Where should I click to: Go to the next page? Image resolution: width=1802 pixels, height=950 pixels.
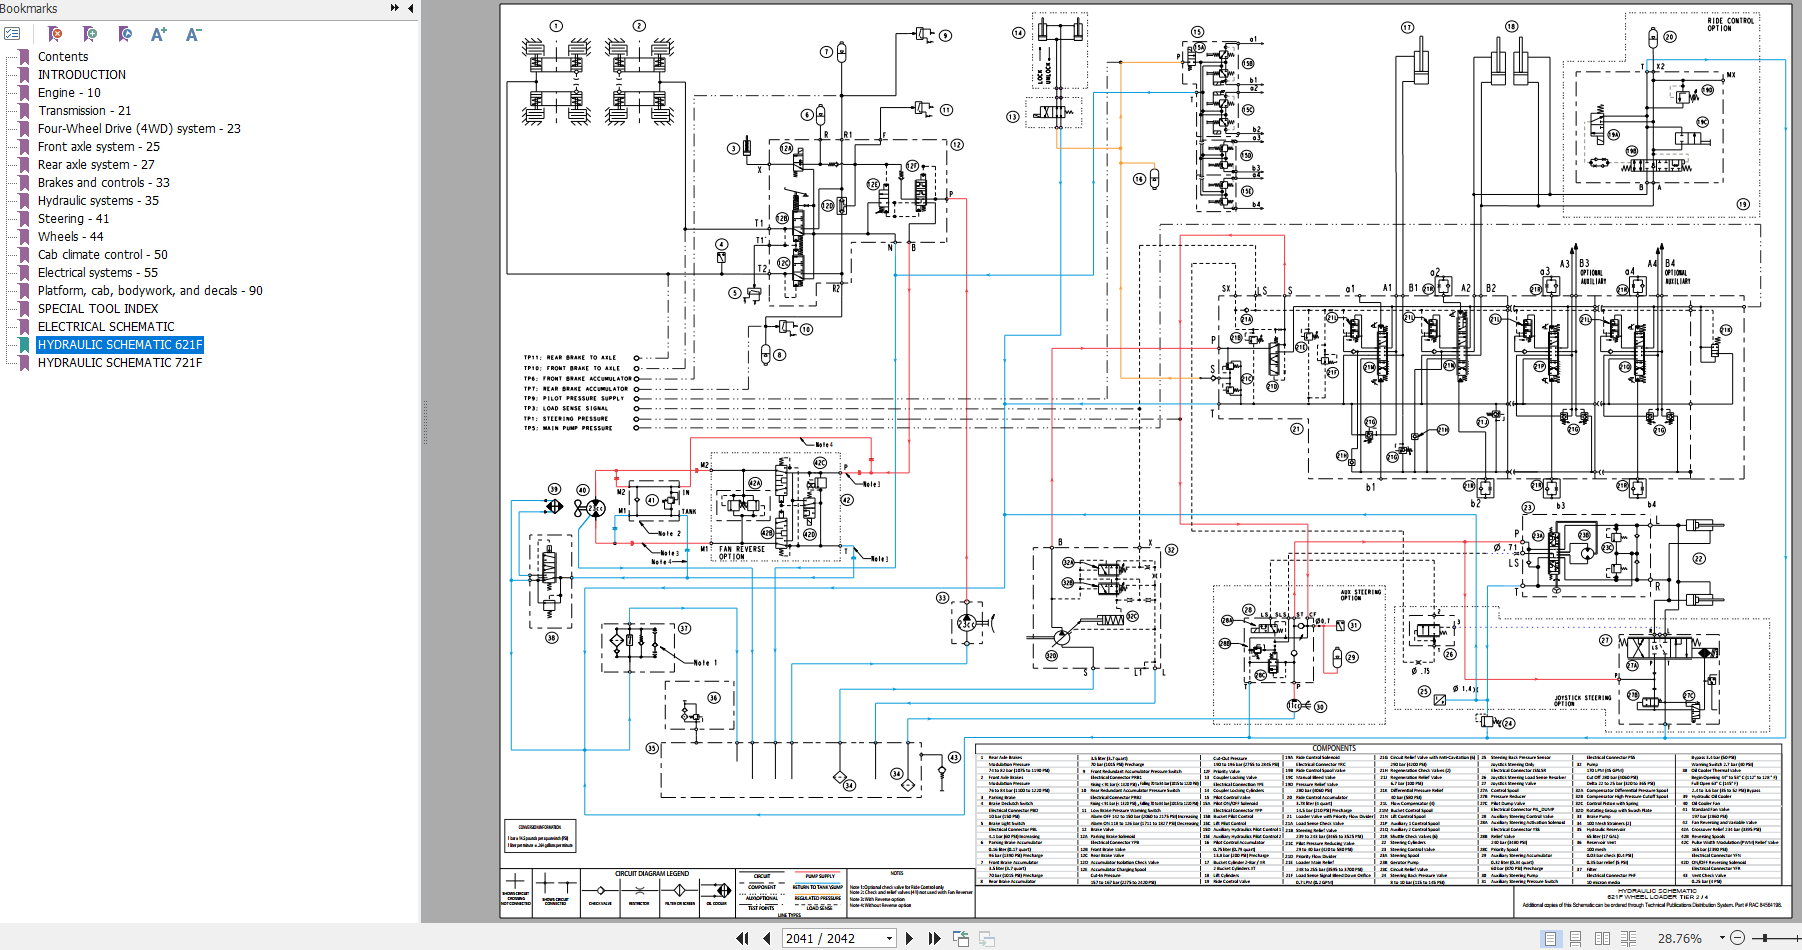(x=909, y=938)
